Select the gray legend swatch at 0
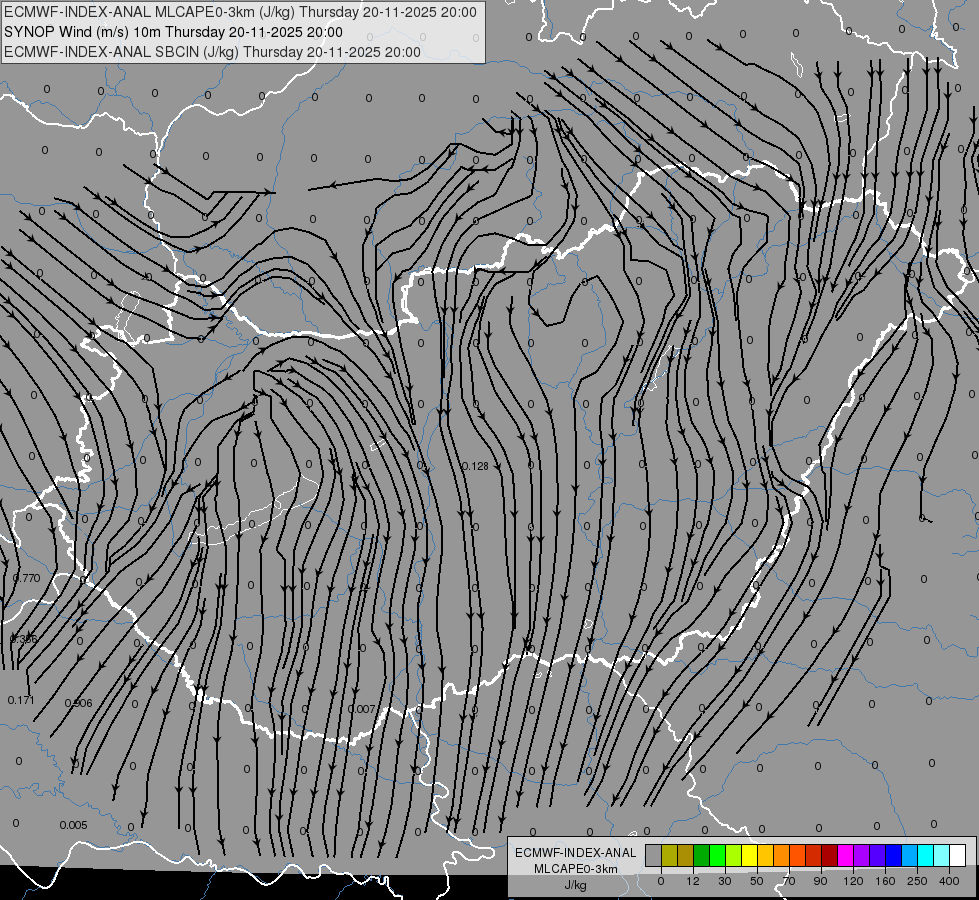The width and height of the screenshot is (979, 900). coord(654,855)
